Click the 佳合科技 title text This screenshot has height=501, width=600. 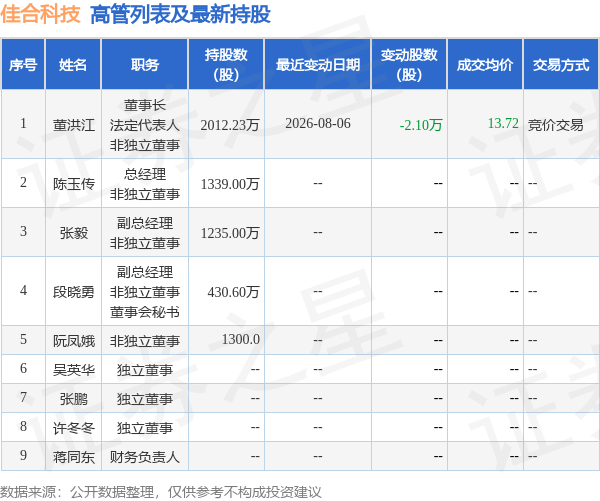[40, 14]
